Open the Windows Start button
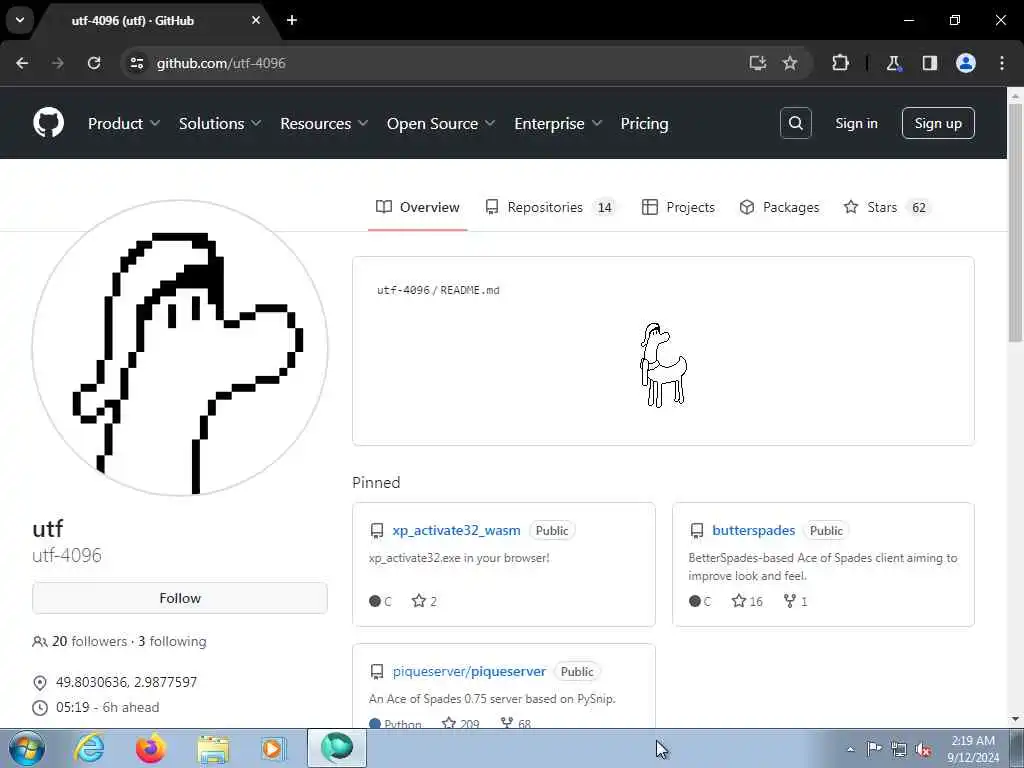The image size is (1024, 768). [27, 748]
